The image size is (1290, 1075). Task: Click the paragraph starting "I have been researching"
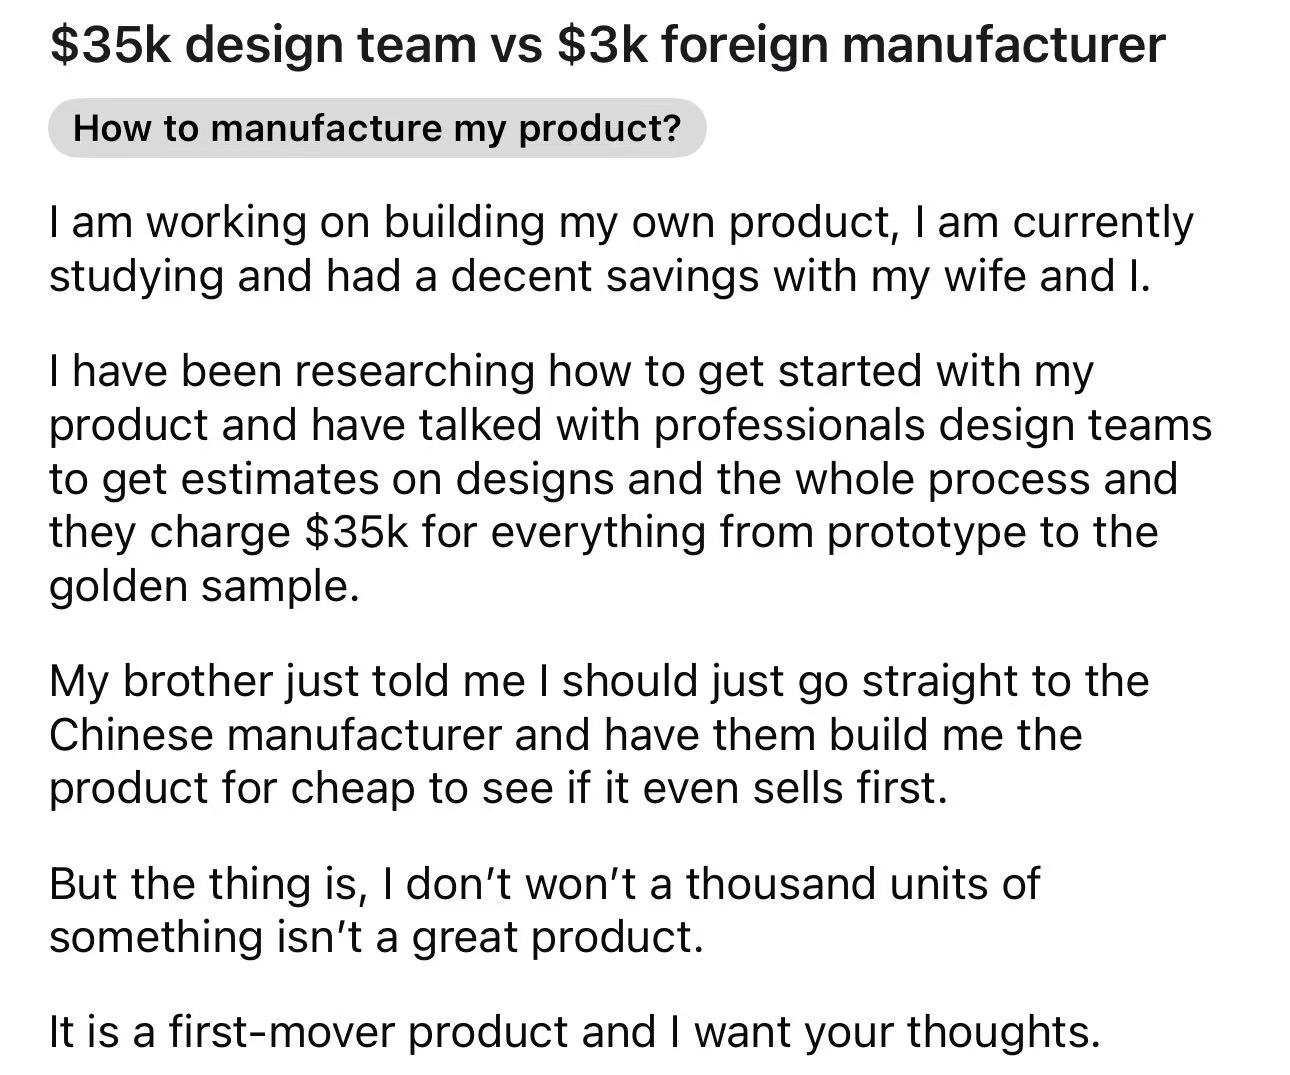[630, 478]
